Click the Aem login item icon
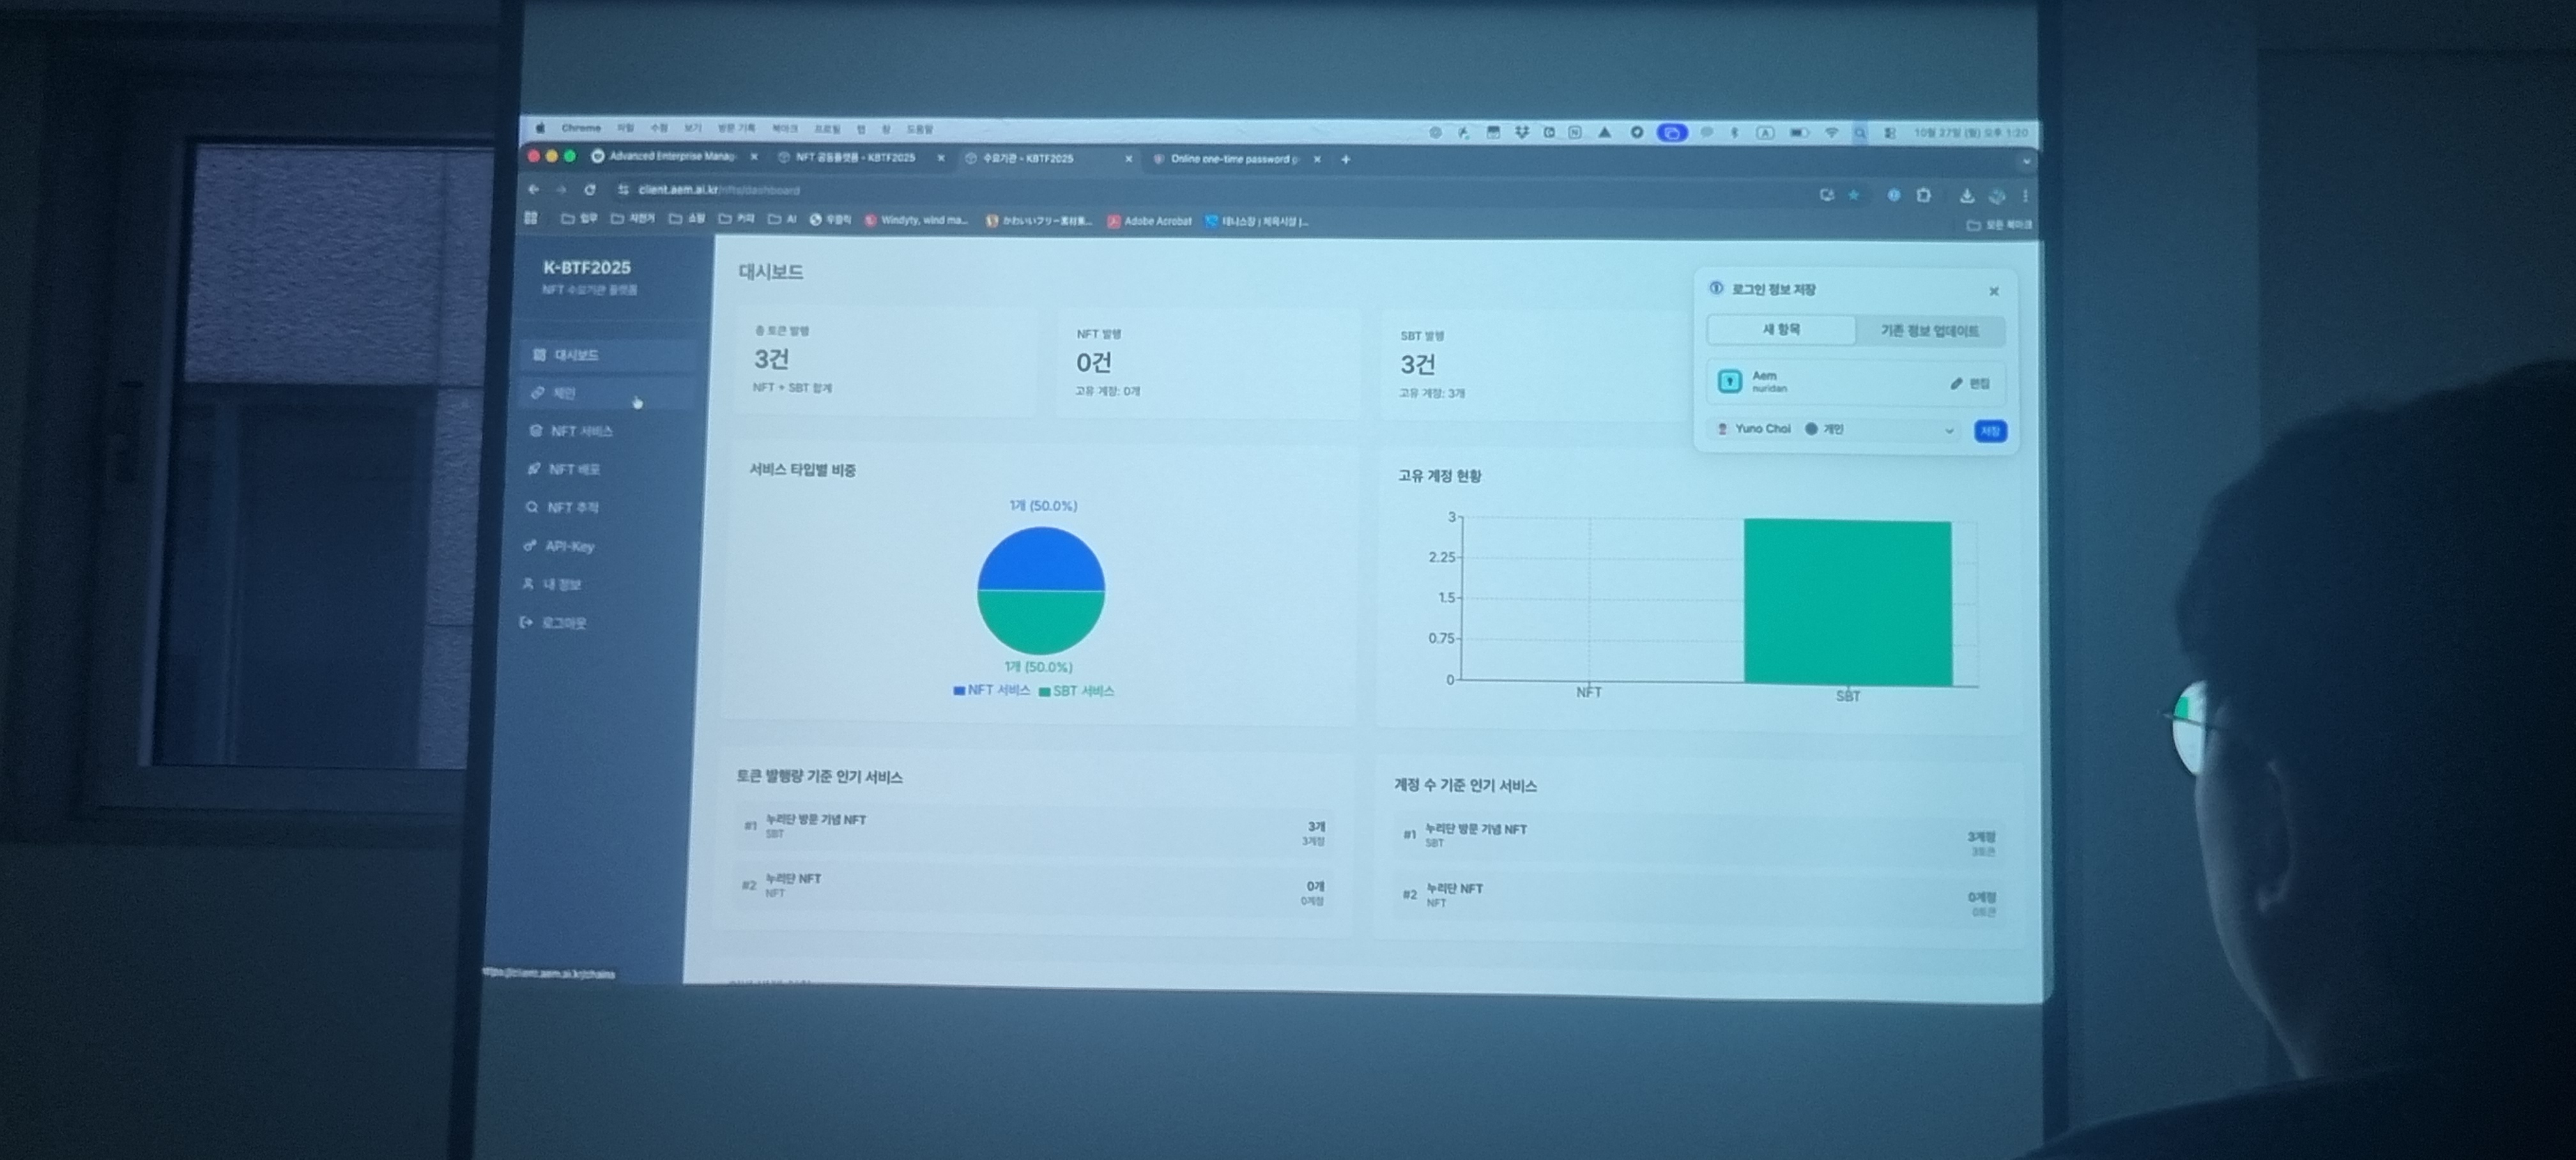Viewport: 2576px width, 1160px height. pos(1730,381)
